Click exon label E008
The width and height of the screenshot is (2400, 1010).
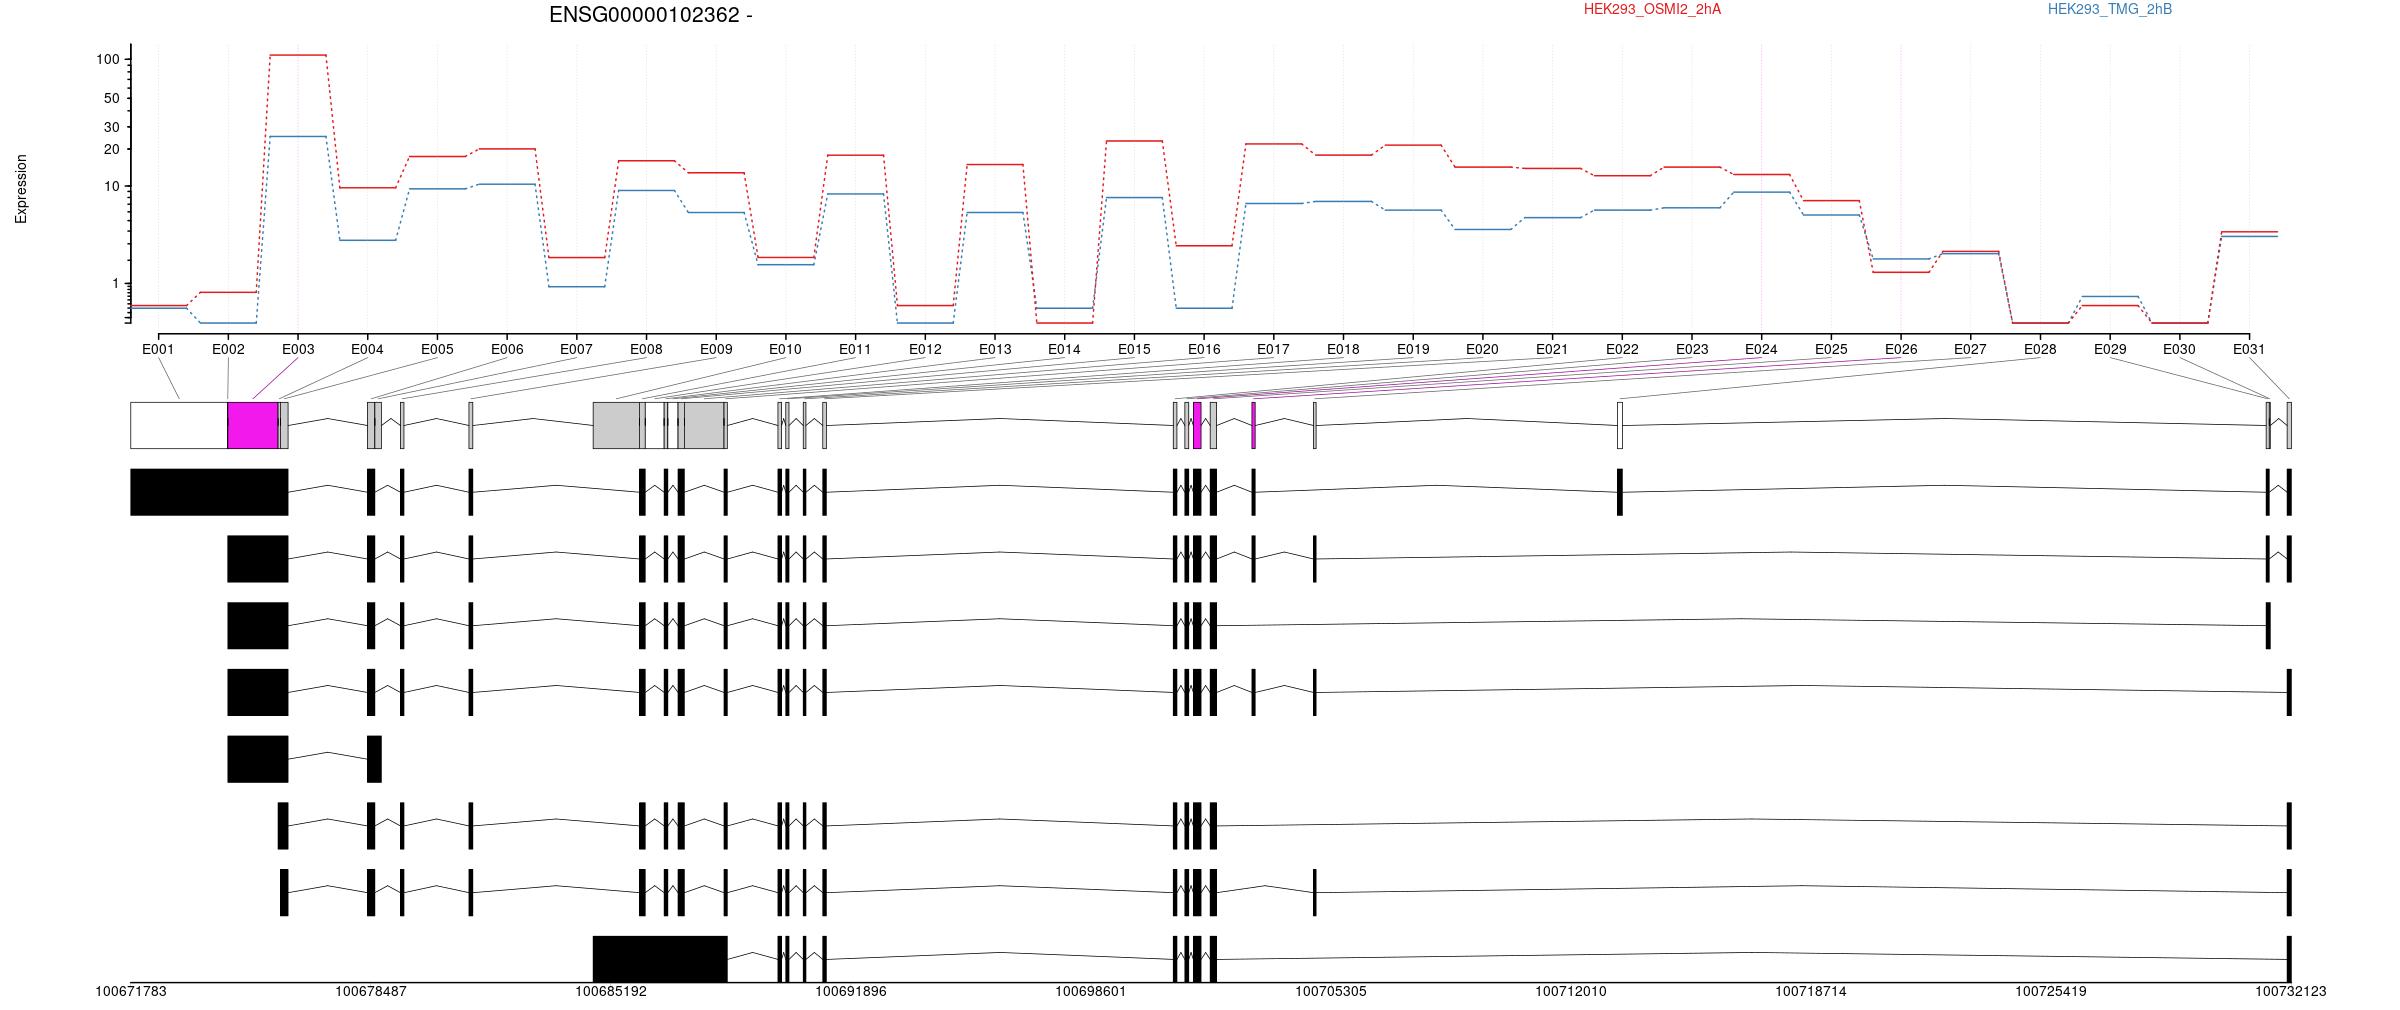pos(646,349)
